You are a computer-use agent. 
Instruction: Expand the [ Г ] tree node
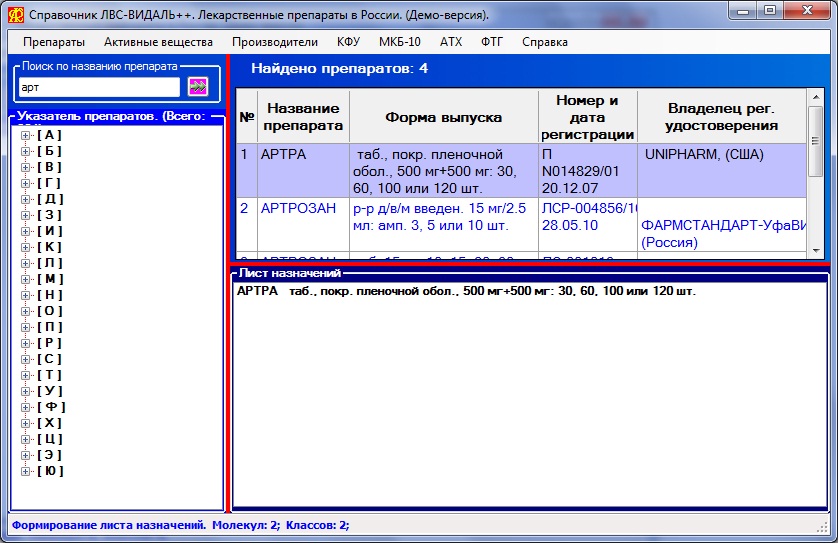coord(25,184)
